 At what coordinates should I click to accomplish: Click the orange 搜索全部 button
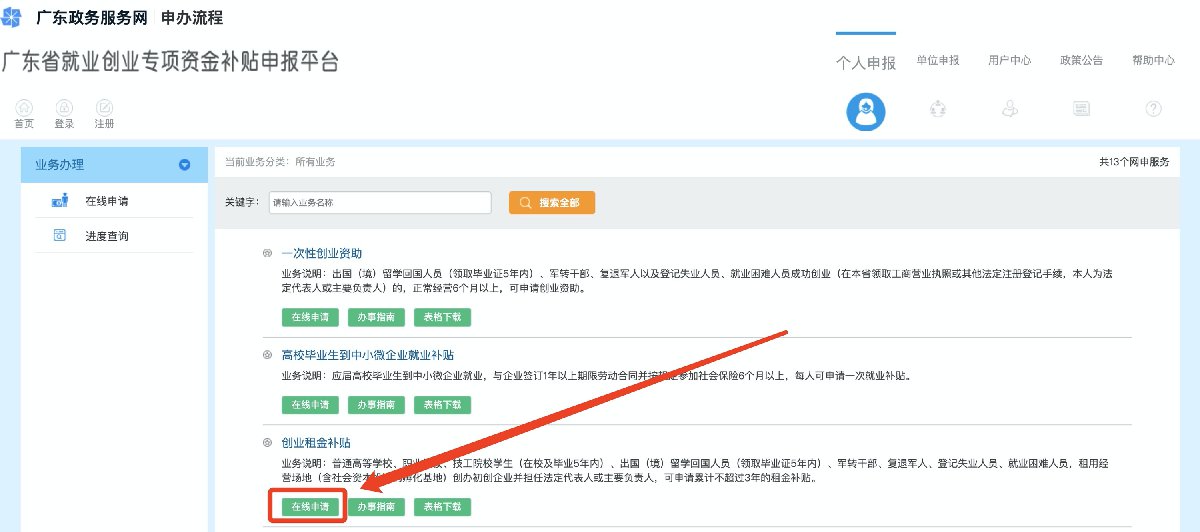click(552, 202)
